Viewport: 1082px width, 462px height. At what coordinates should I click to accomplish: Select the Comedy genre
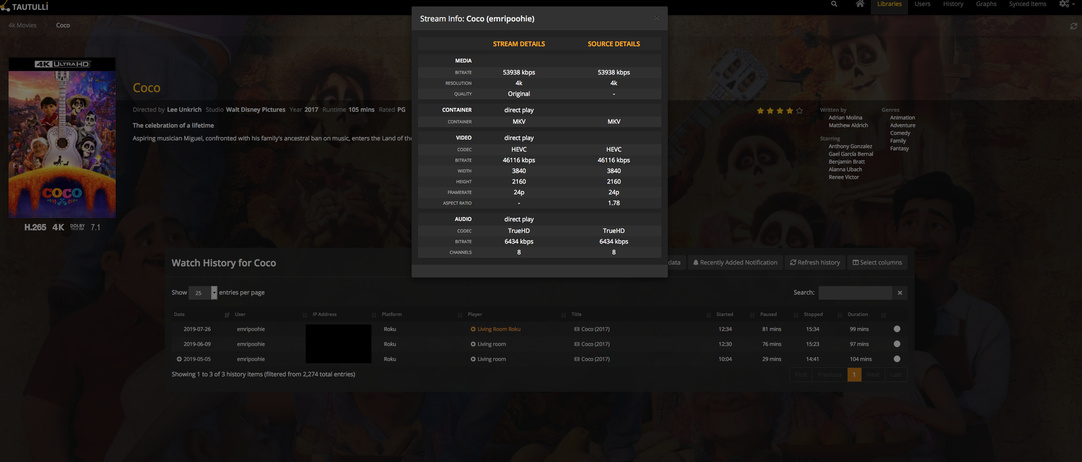pos(900,133)
